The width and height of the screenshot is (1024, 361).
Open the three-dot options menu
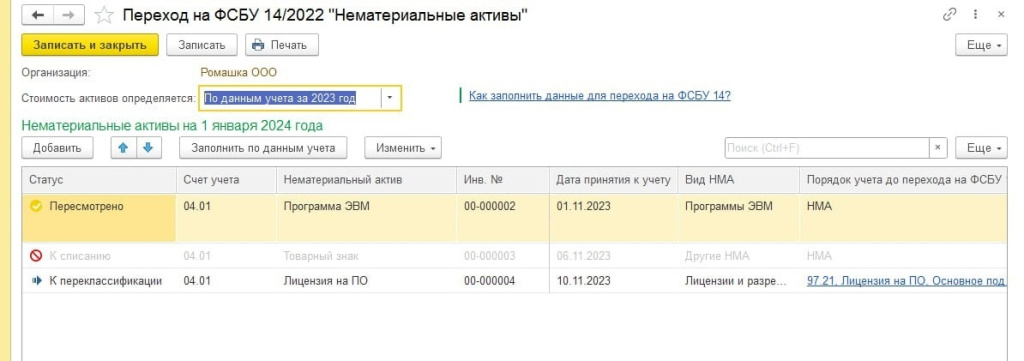976,15
